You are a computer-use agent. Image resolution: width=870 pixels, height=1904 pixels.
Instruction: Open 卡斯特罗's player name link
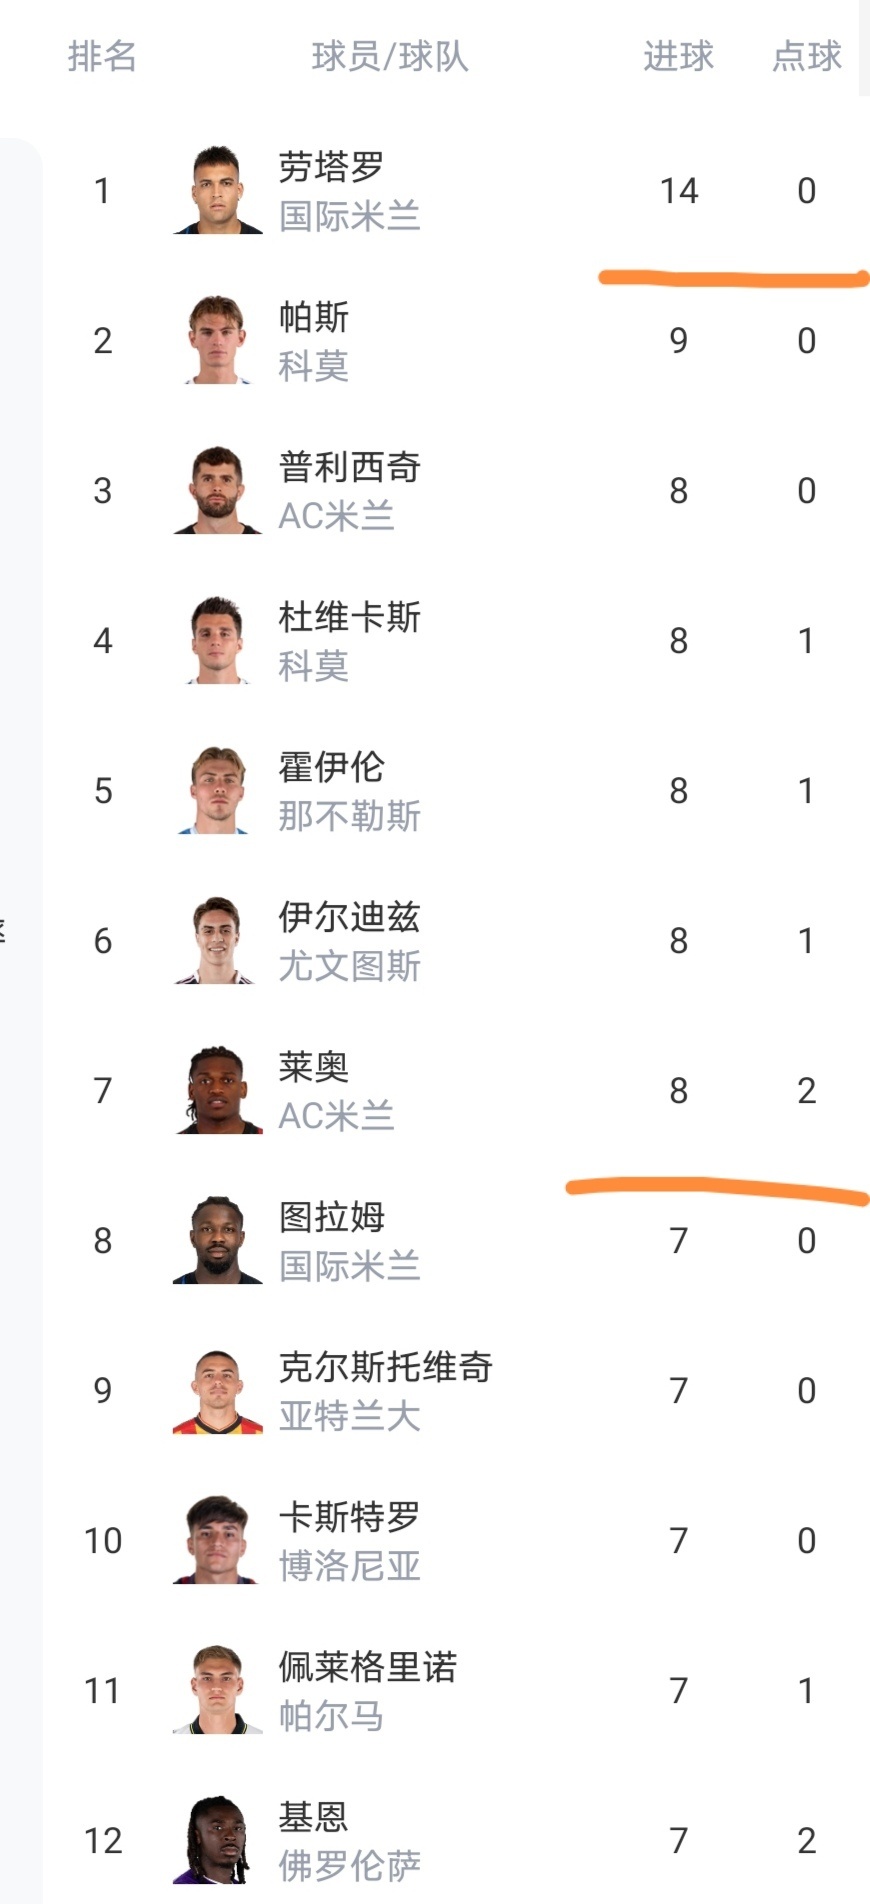pos(349,1516)
